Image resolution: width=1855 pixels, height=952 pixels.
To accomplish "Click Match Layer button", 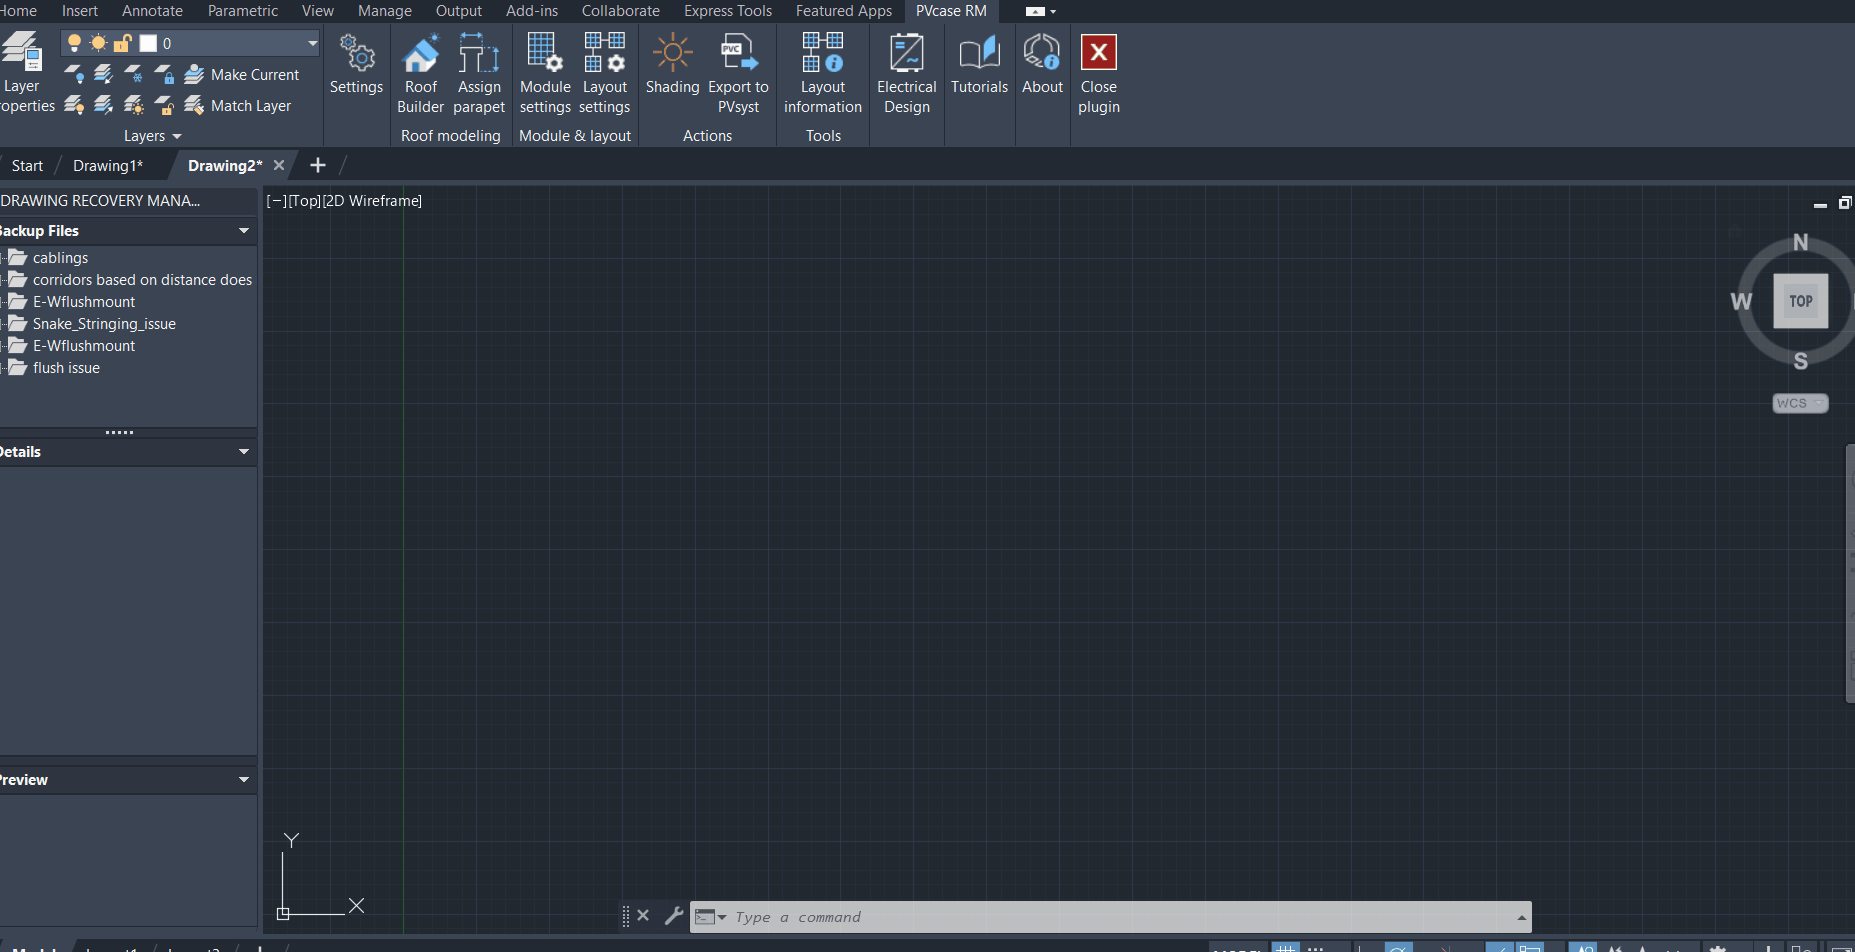I will click(x=238, y=105).
